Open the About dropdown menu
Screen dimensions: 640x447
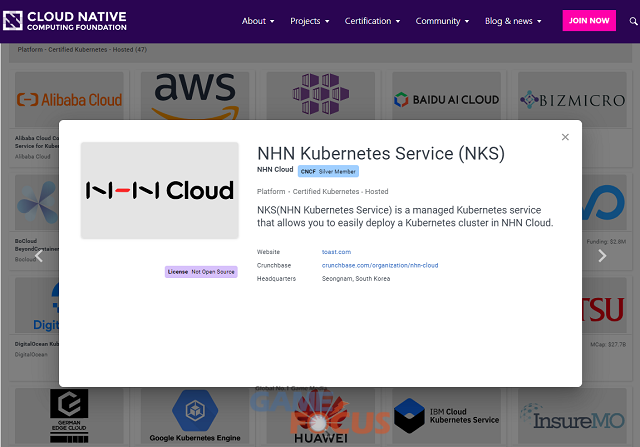pyautogui.click(x=258, y=21)
